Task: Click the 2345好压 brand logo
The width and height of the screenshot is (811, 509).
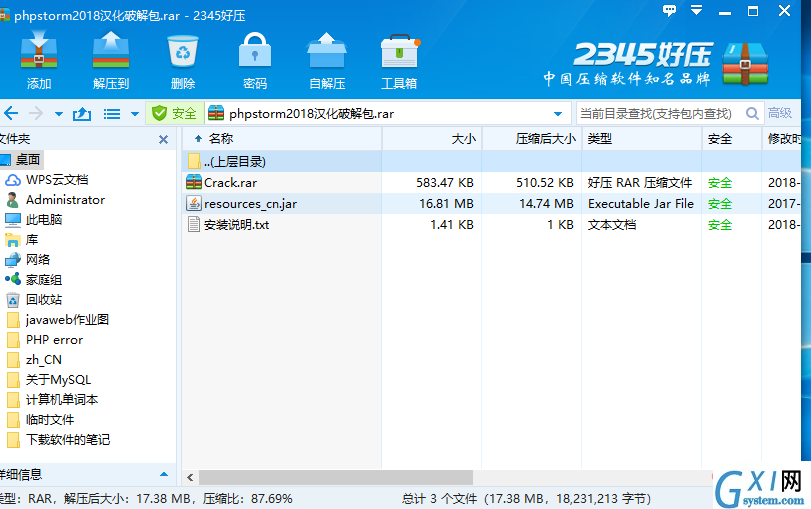Action: click(656, 63)
